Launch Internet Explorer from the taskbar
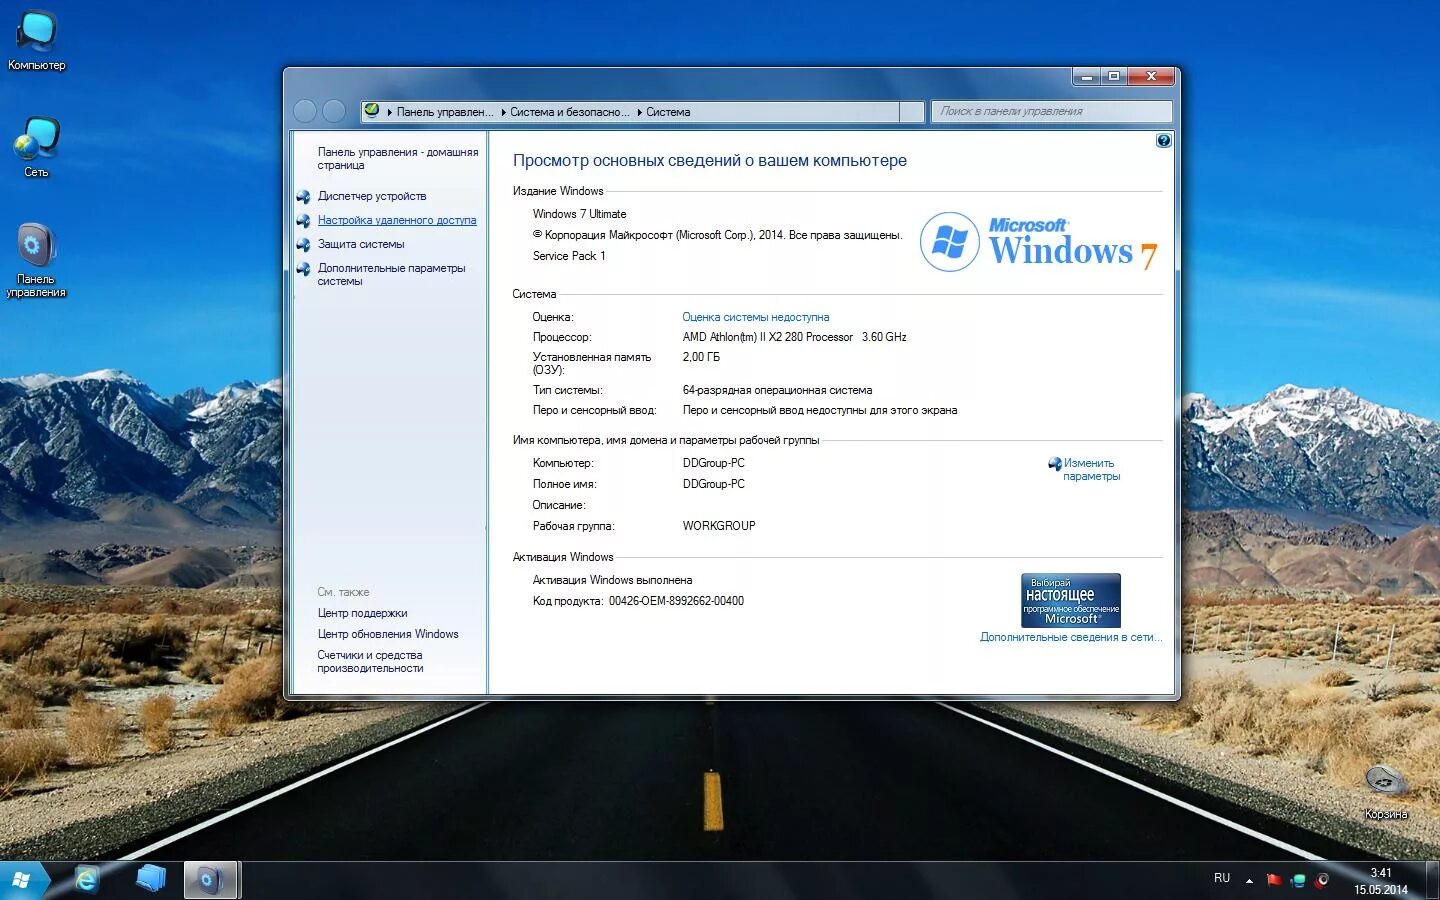 pyautogui.click(x=87, y=880)
